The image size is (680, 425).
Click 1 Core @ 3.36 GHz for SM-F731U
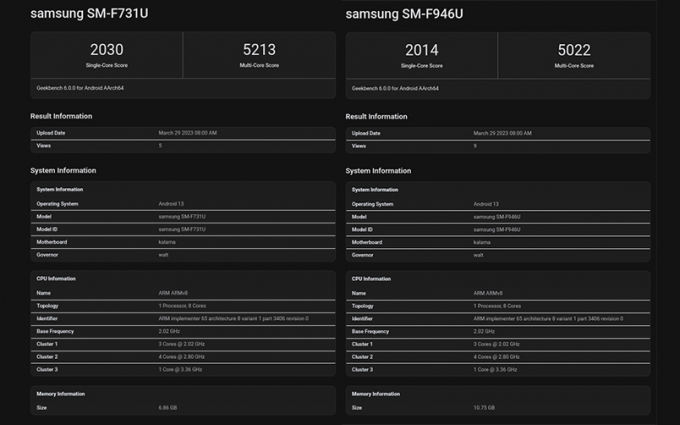pyautogui.click(x=180, y=369)
